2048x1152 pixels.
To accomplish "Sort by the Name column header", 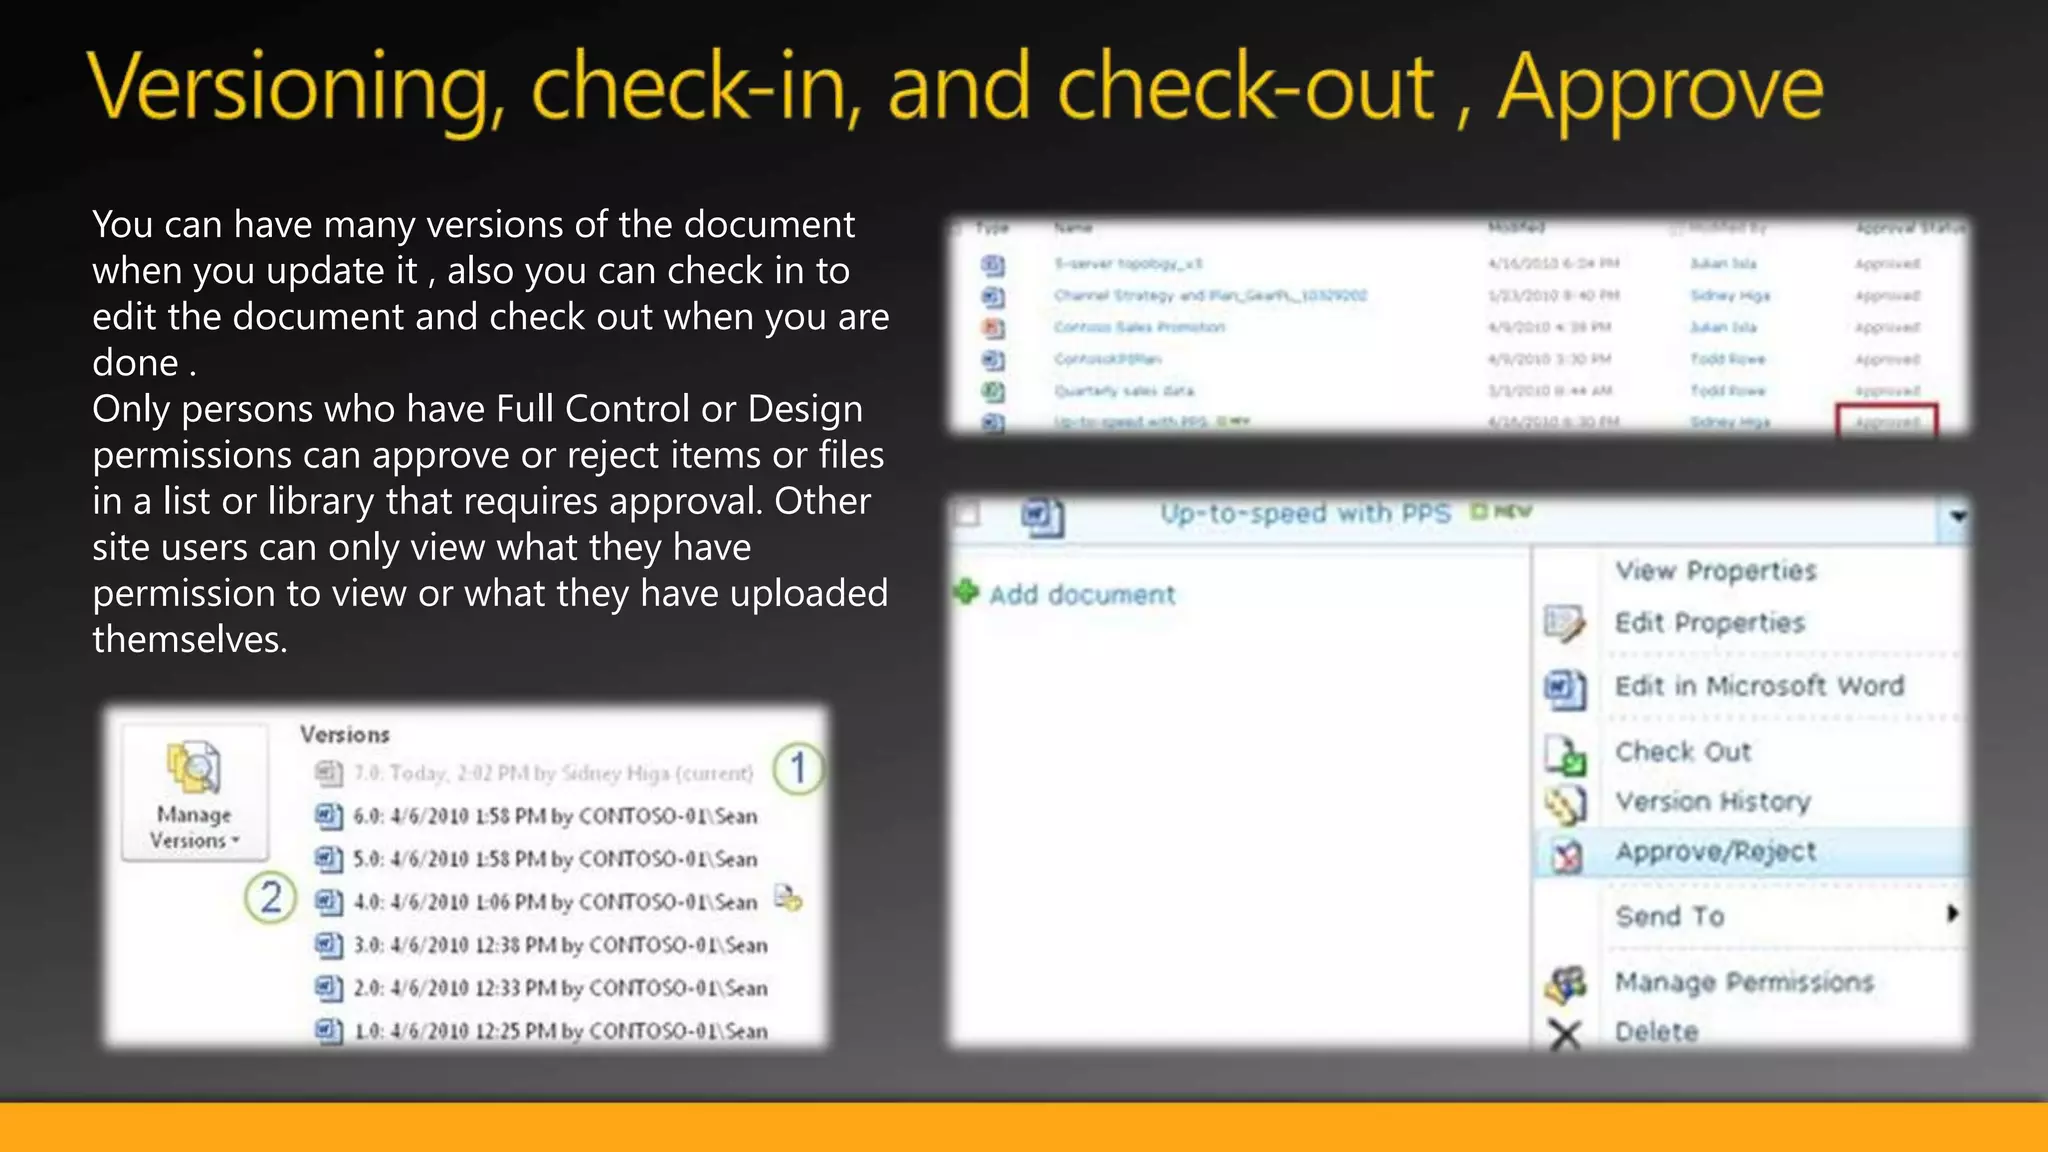I will tap(1073, 228).
